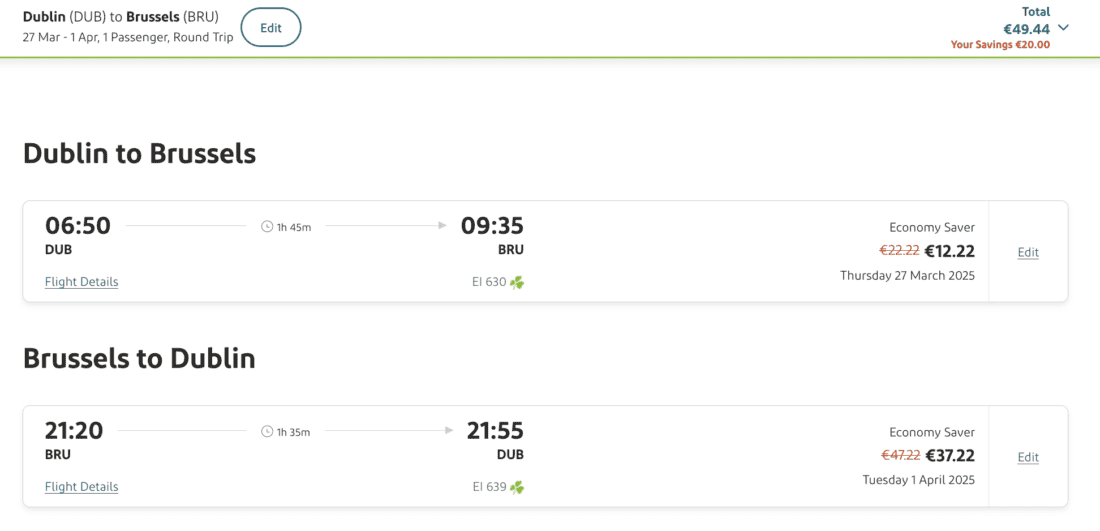Click the shamrock icon beside EI 630
This screenshot has height=531, width=1100.
coord(517,283)
